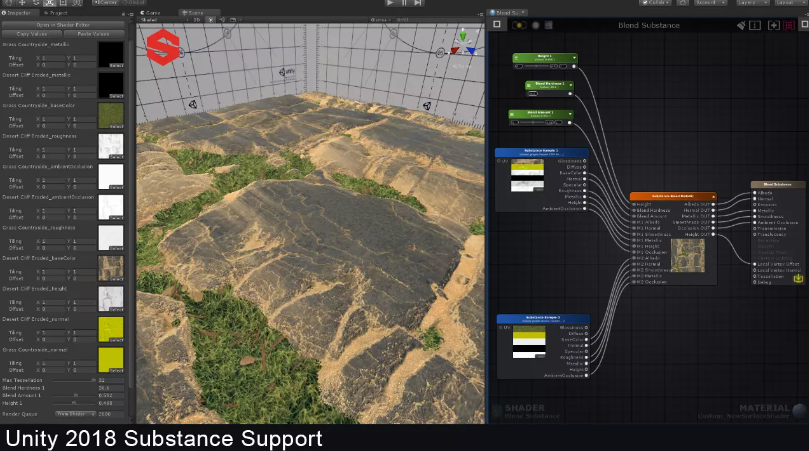Click Open in Shader Editor button
The height and width of the screenshot is (451, 809).
point(63,25)
